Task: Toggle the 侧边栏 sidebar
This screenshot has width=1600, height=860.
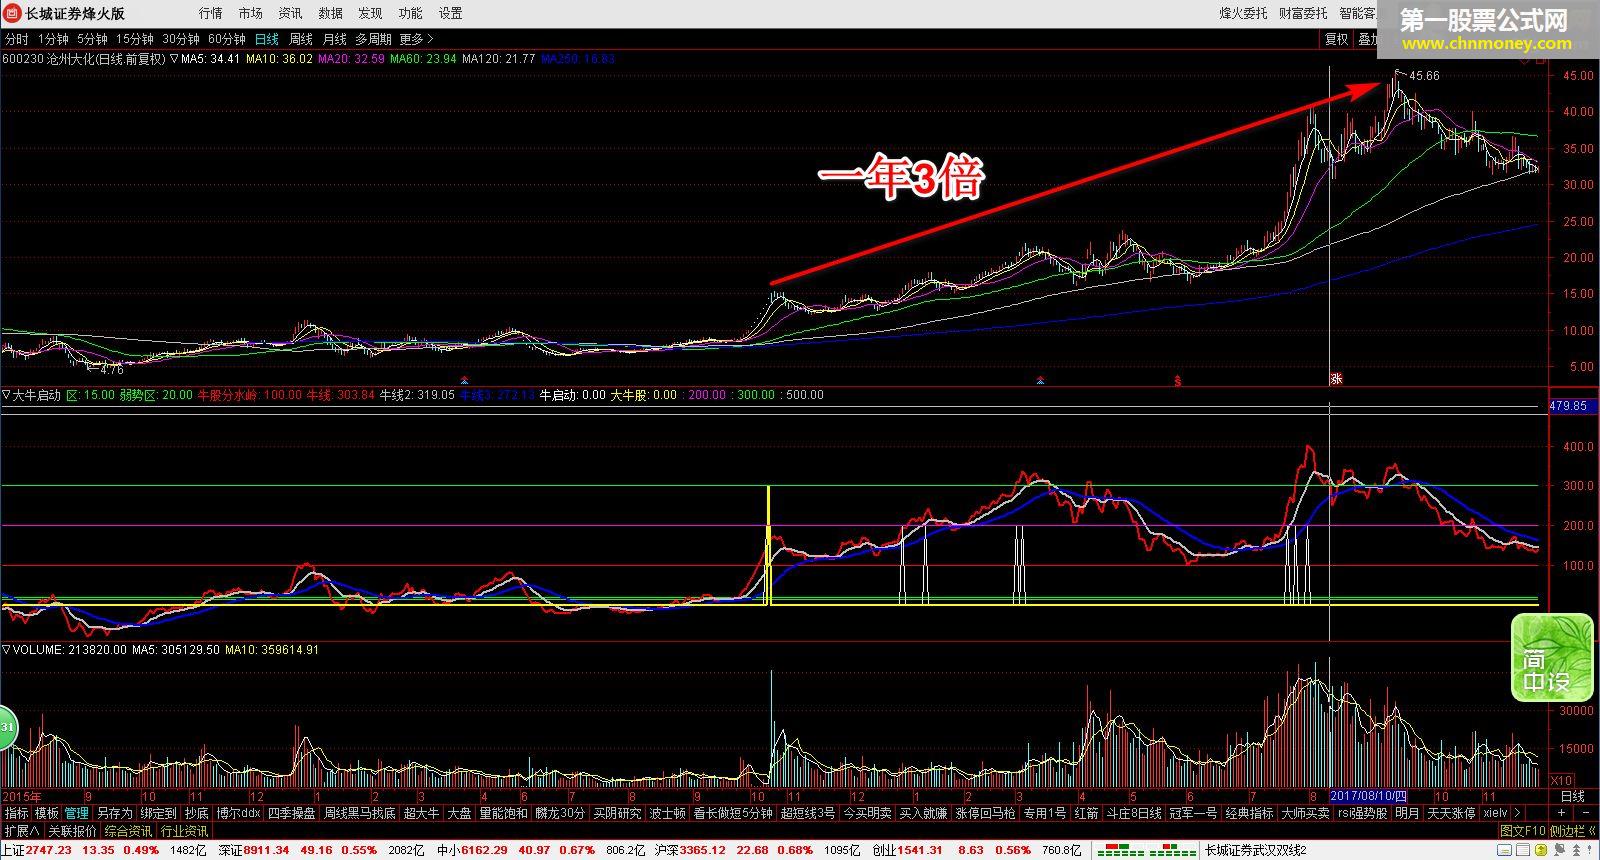Action: coord(1573,831)
